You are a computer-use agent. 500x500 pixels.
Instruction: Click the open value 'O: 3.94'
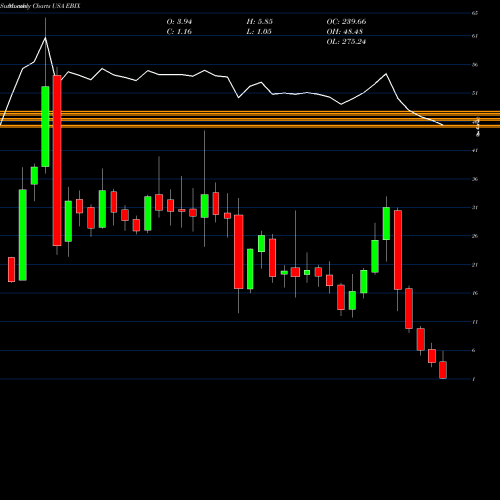point(179,22)
